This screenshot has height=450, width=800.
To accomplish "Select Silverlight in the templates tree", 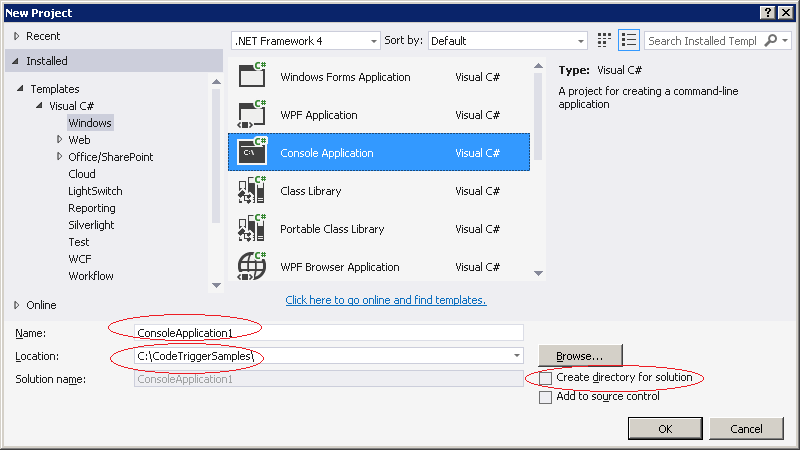I will (92, 225).
